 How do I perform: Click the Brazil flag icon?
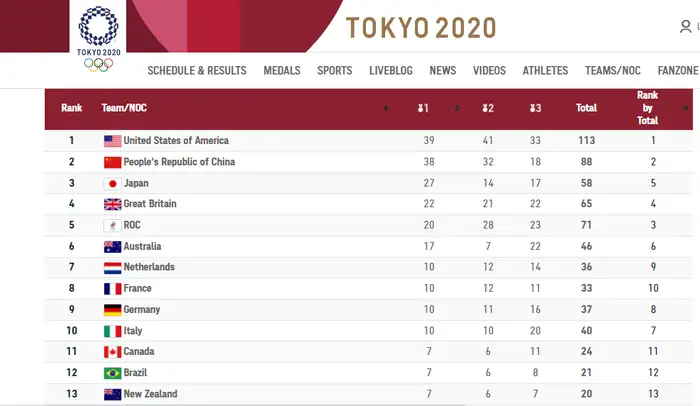pyautogui.click(x=112, y=373)
